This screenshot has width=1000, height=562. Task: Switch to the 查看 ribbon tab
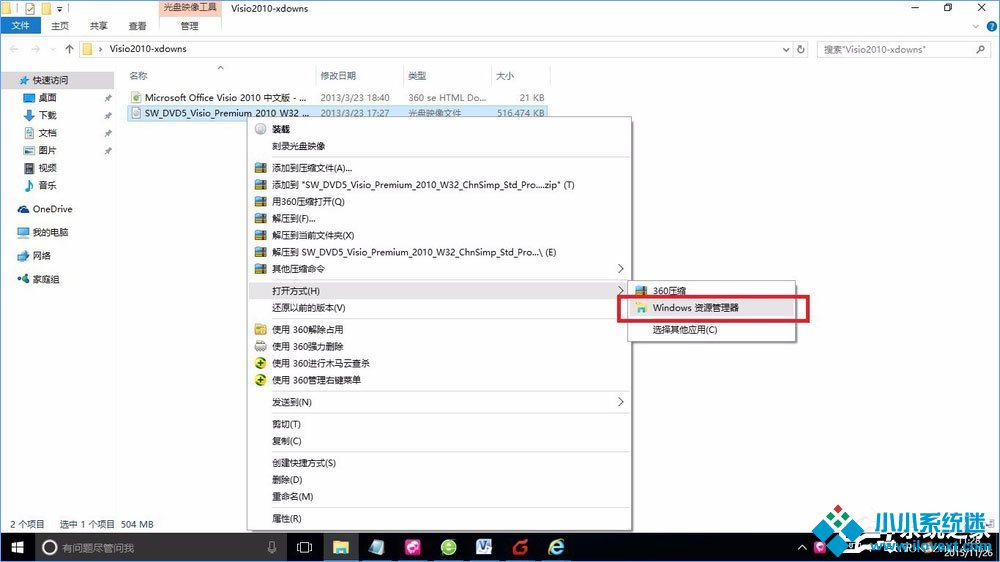[137, 26]
